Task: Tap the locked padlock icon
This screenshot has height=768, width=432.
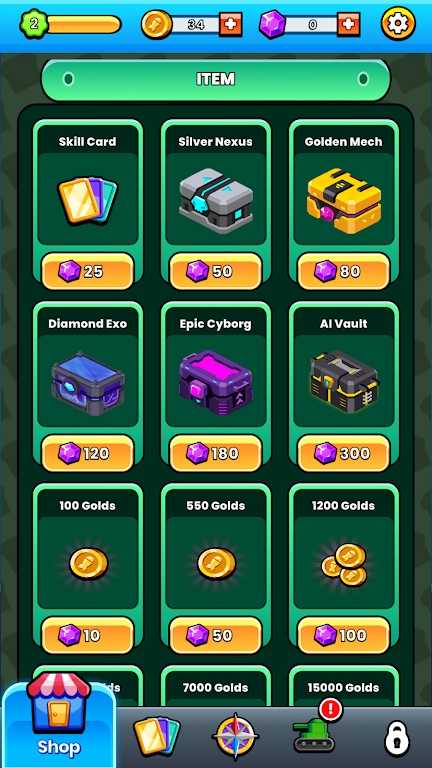Action: (396, 737)
